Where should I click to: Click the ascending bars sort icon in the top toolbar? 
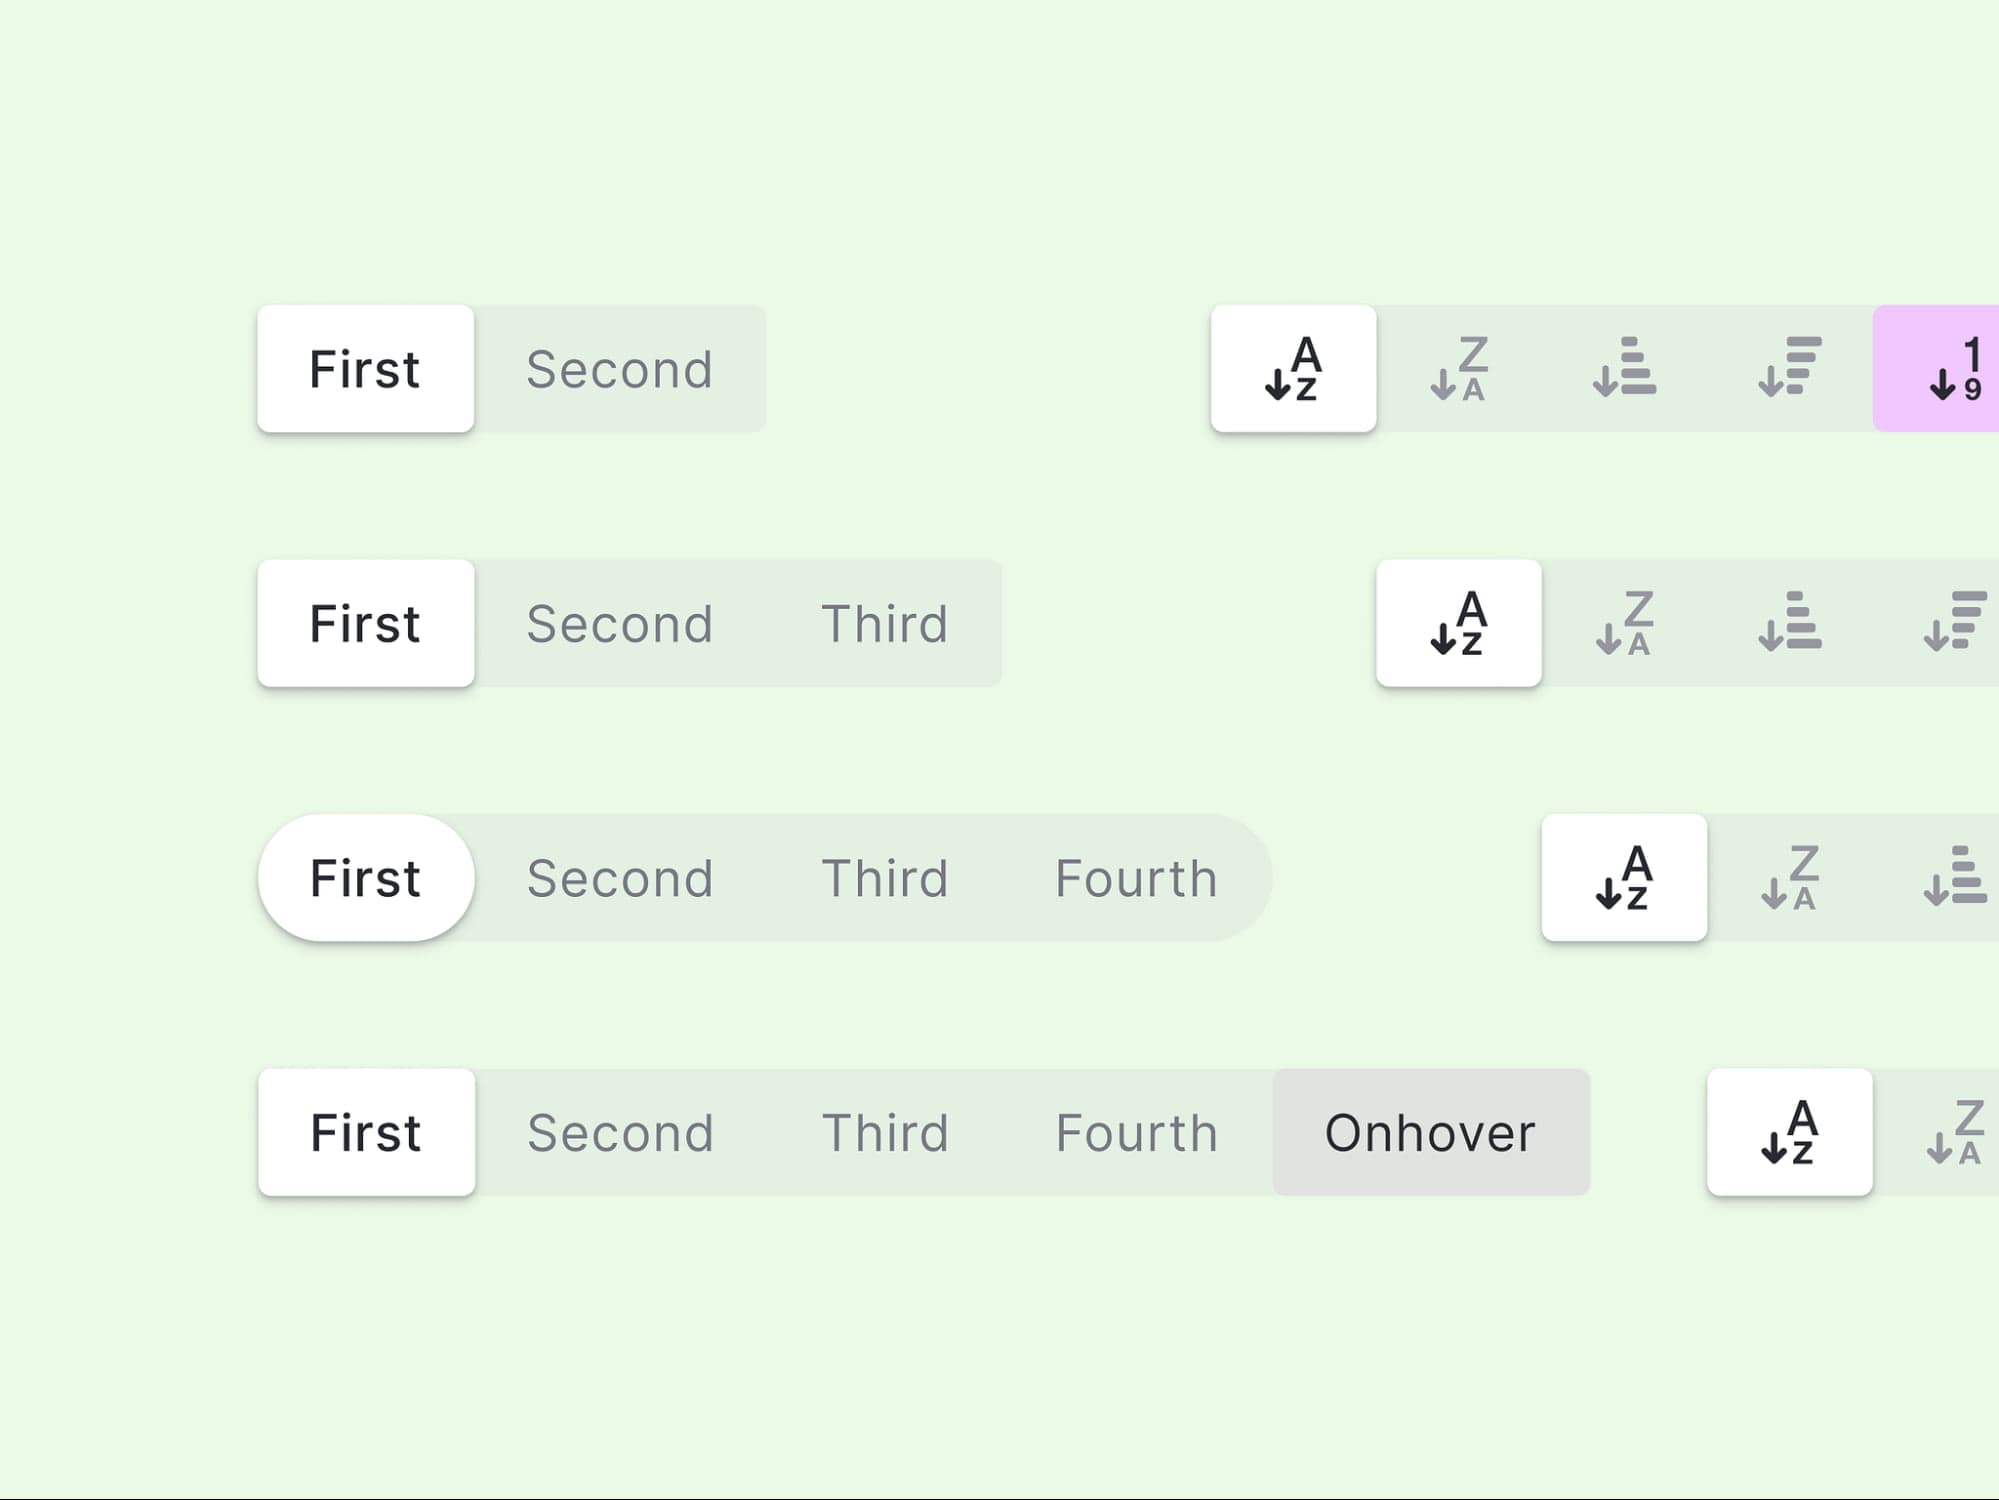pos(1623,370)
